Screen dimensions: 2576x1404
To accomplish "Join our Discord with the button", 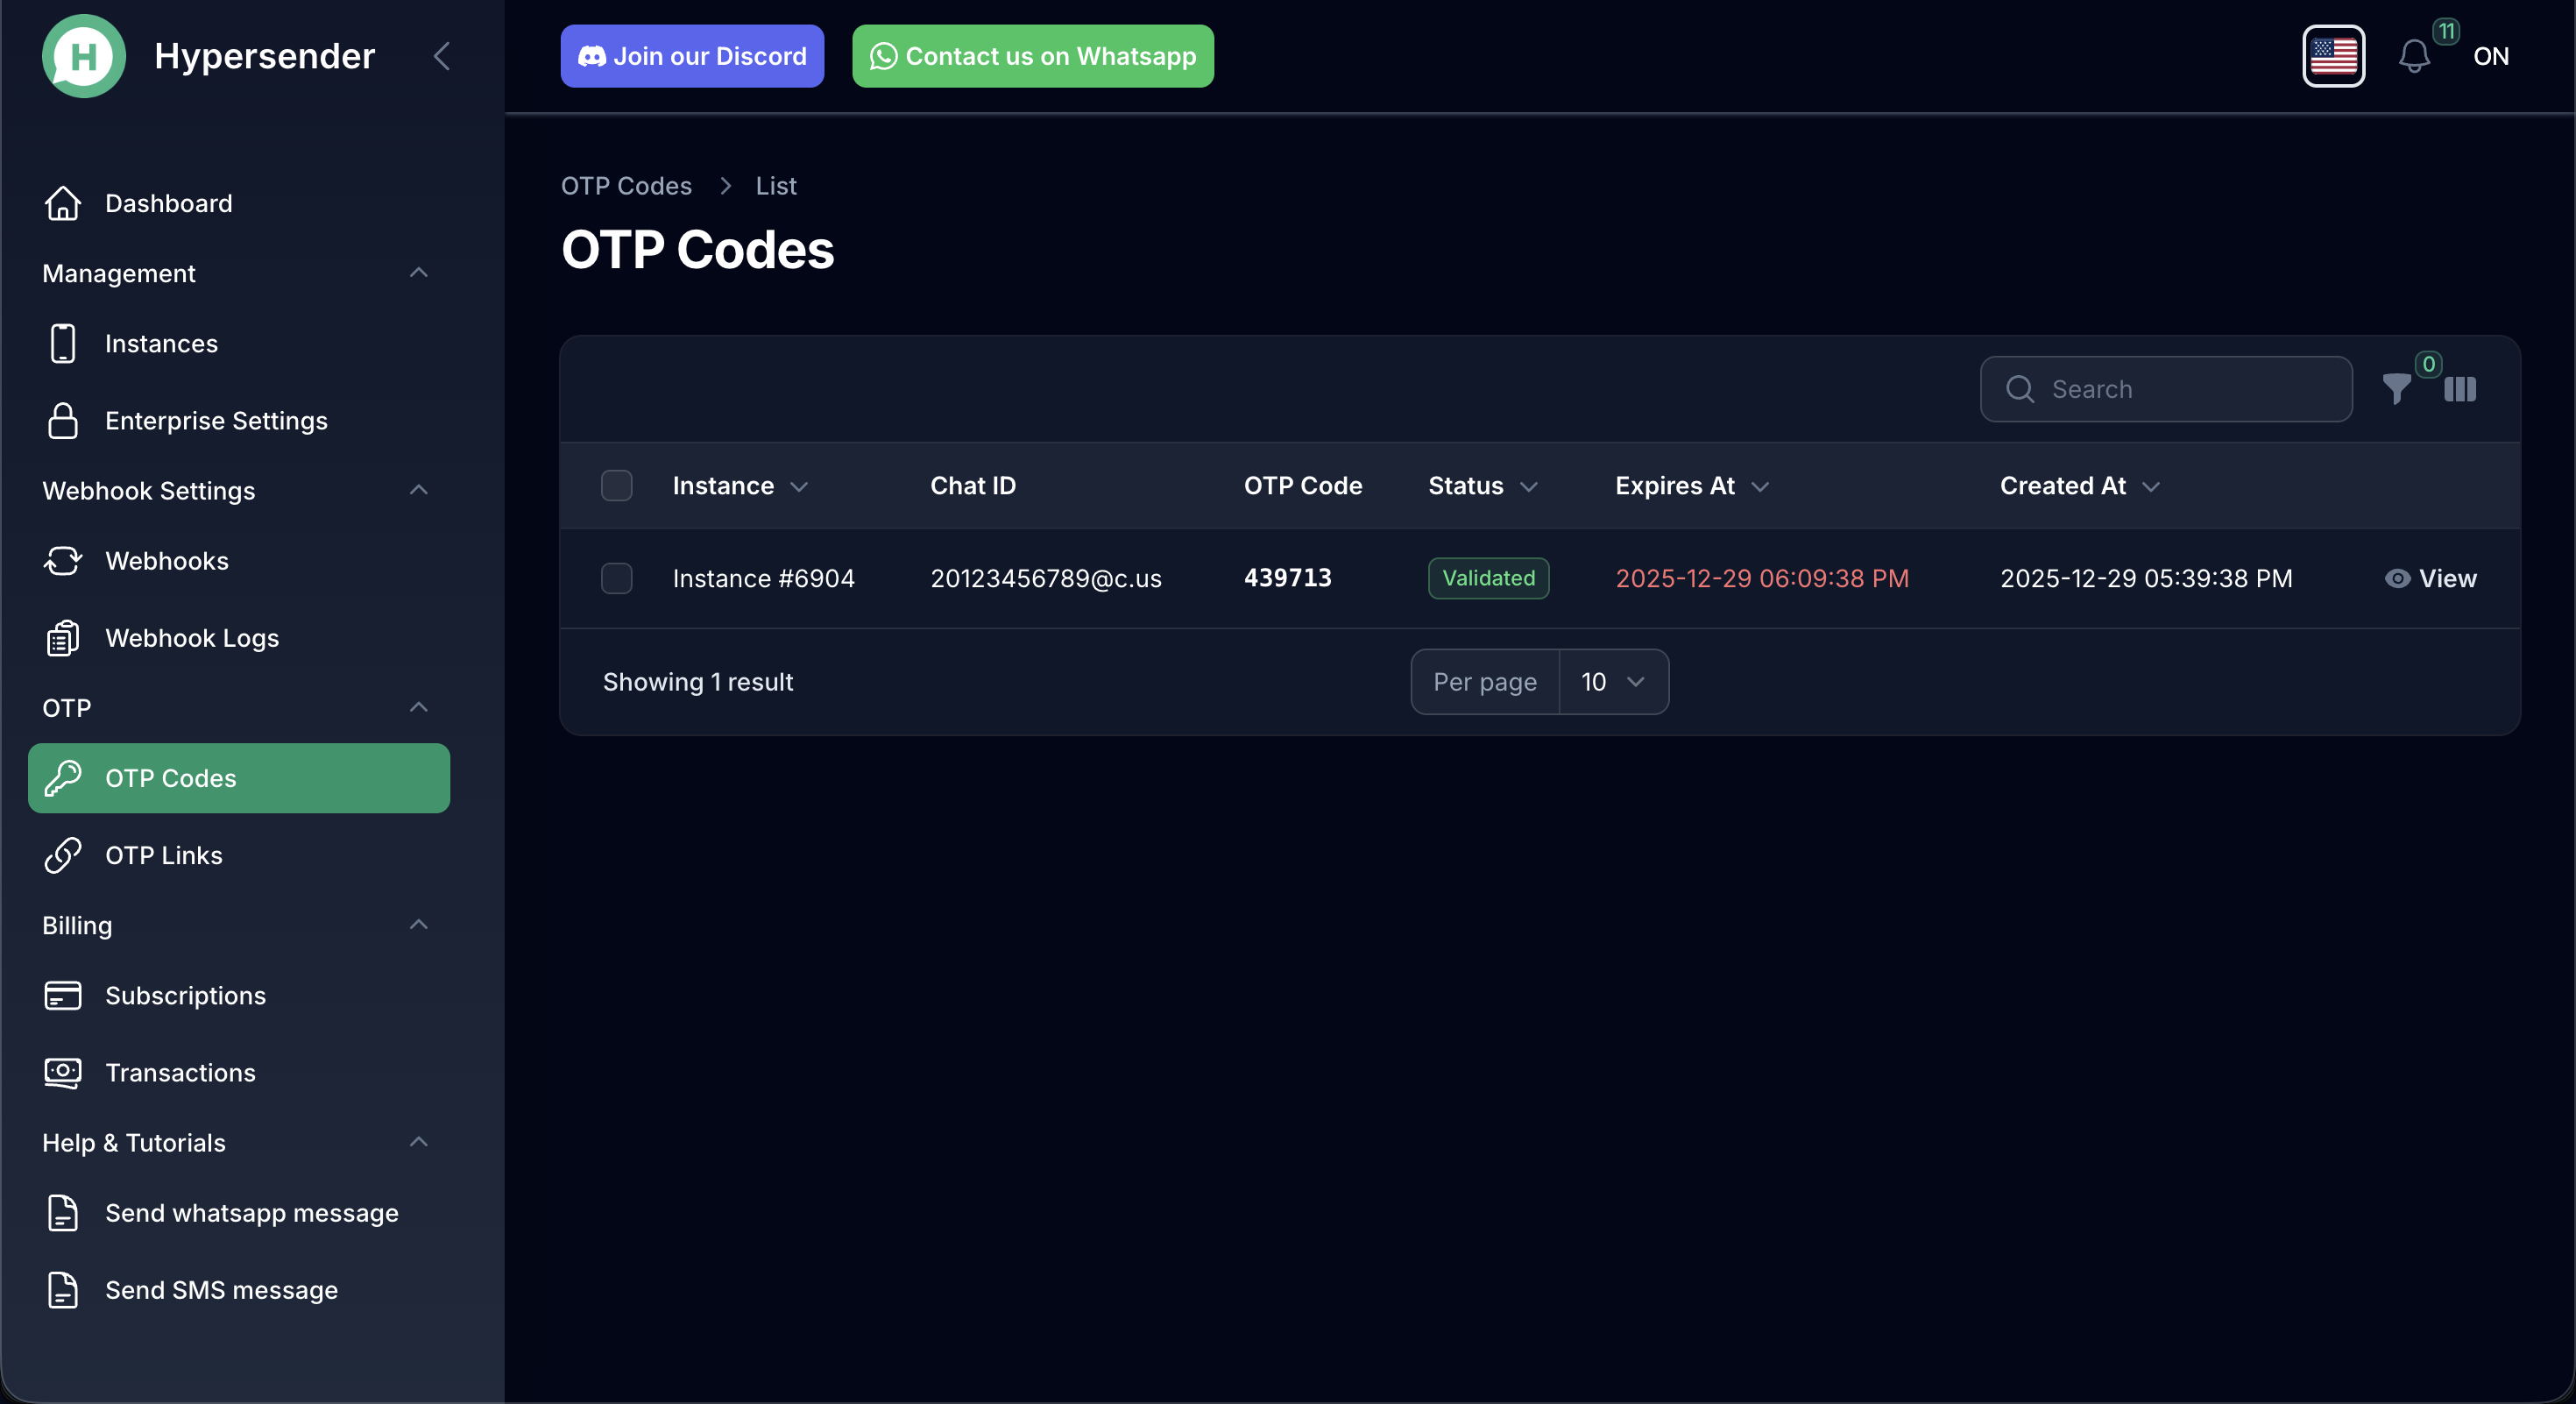I will (x=691, y=56).
